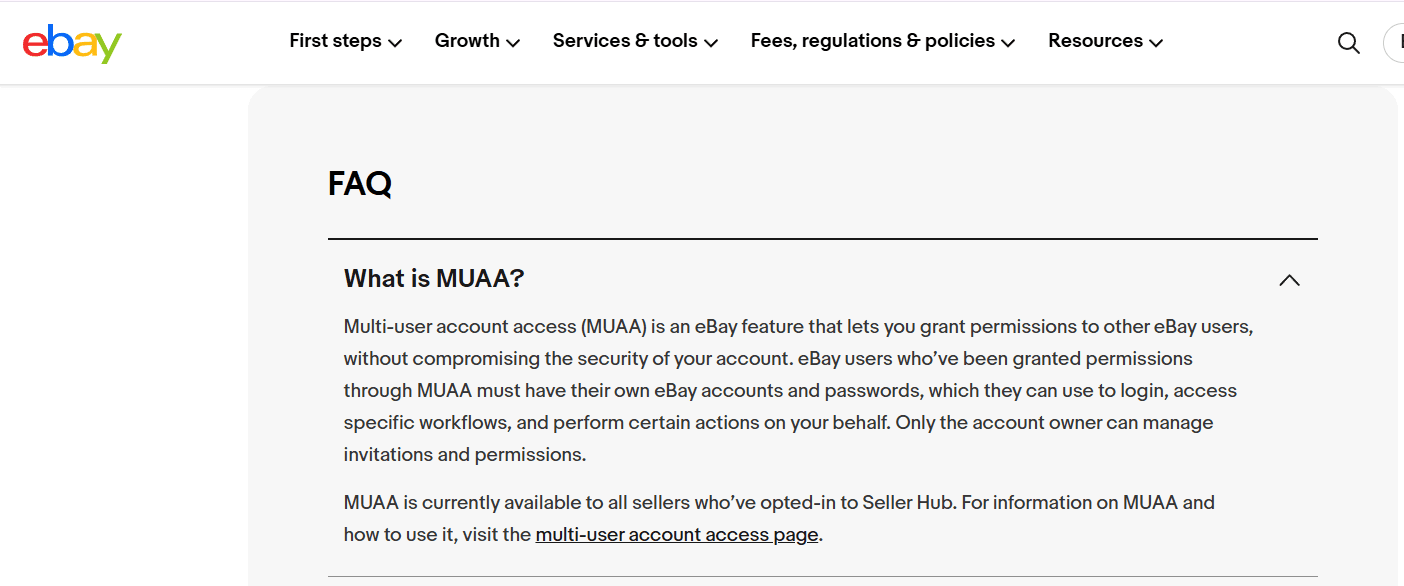
Task: Click the What is MUAA? question title
Action: pos(434,279)
